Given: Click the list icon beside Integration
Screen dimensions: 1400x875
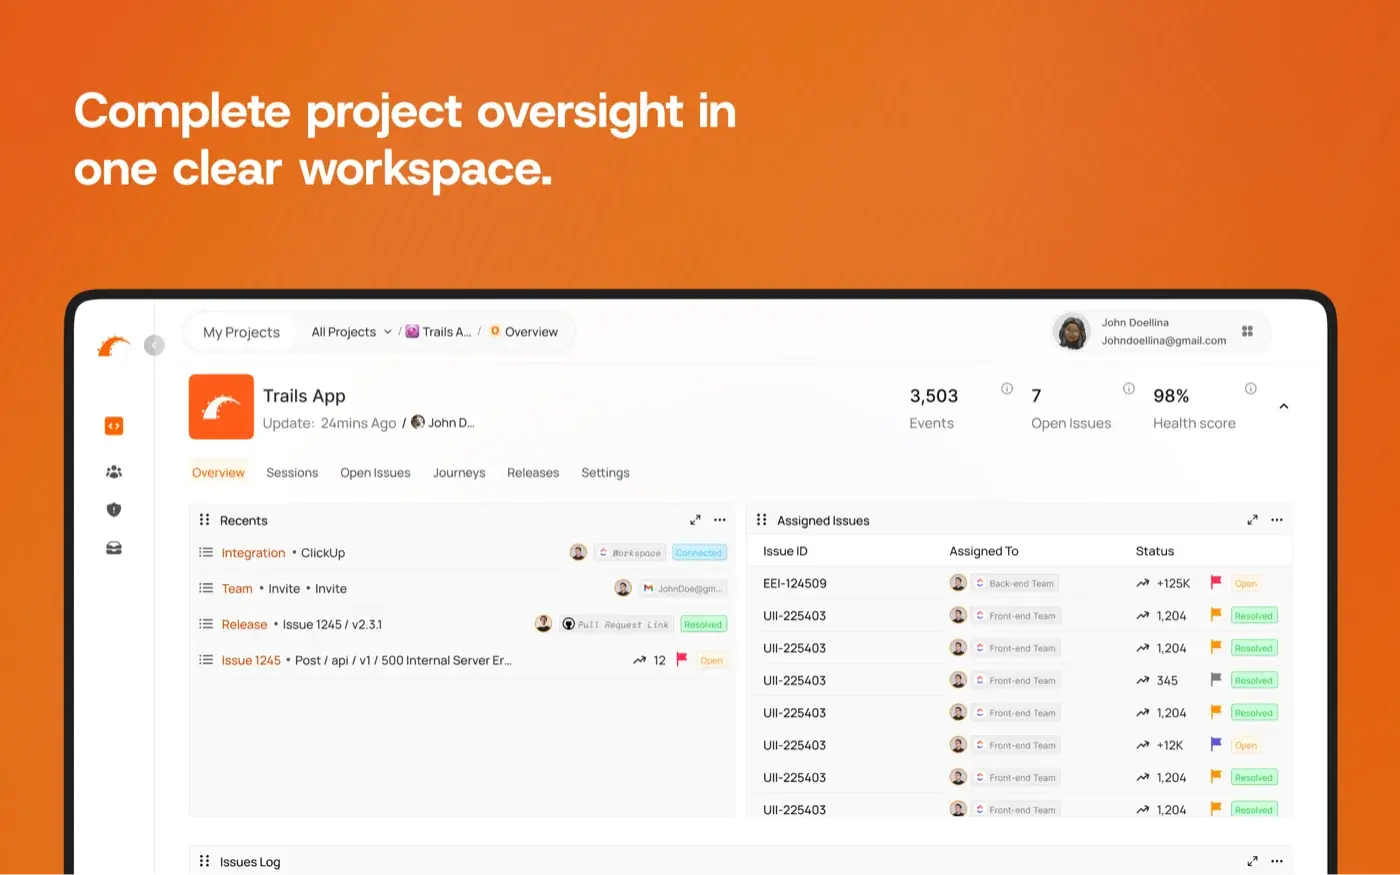Looking at the screenshot, I should (206, 552).
